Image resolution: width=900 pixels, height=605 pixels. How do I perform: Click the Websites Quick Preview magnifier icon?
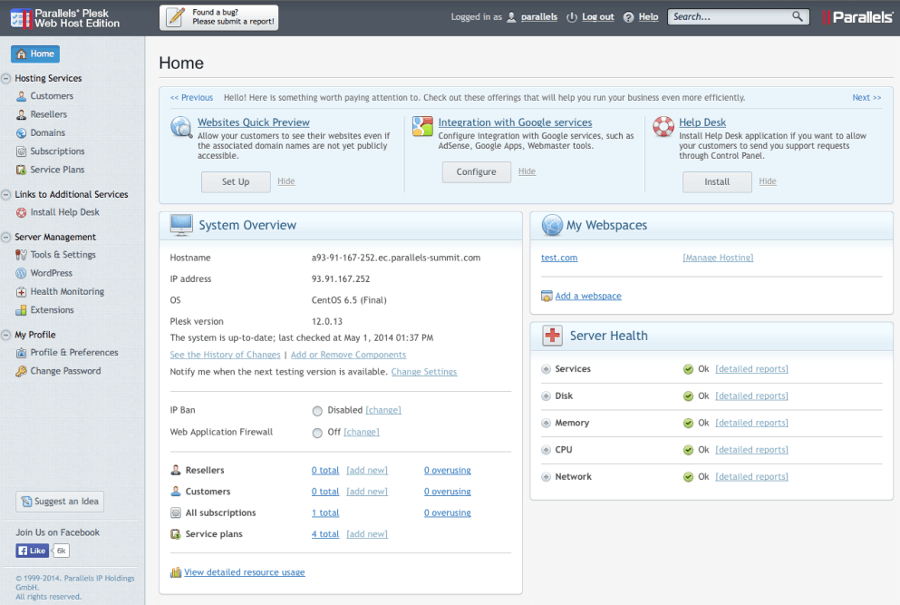tap(181, 127)
